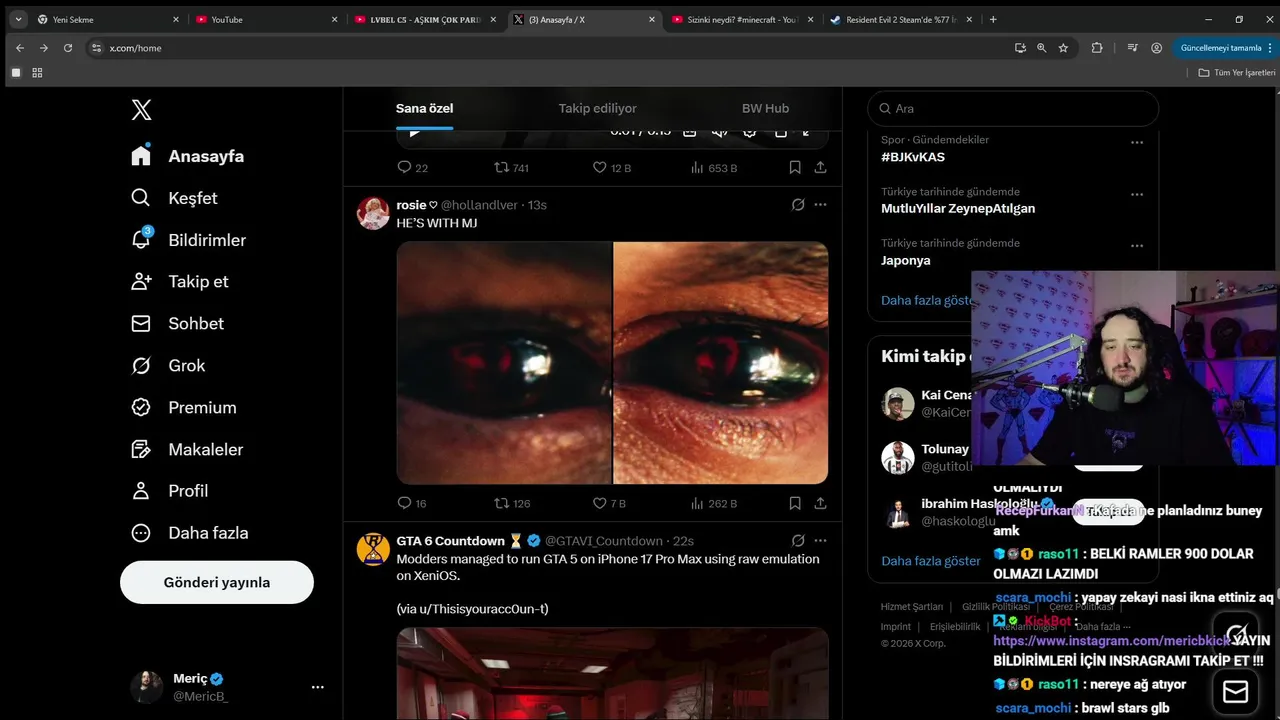Switch to BW Hub tab

(x=765, y=108)
